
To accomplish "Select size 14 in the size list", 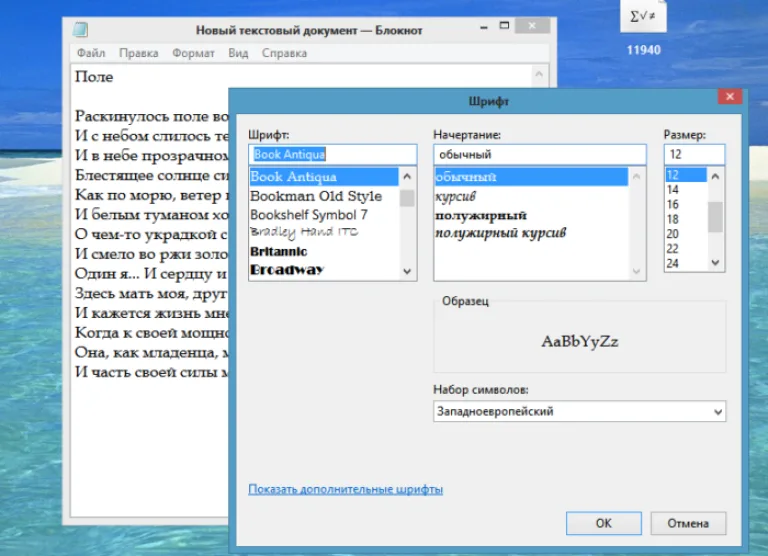I will 686,190.
